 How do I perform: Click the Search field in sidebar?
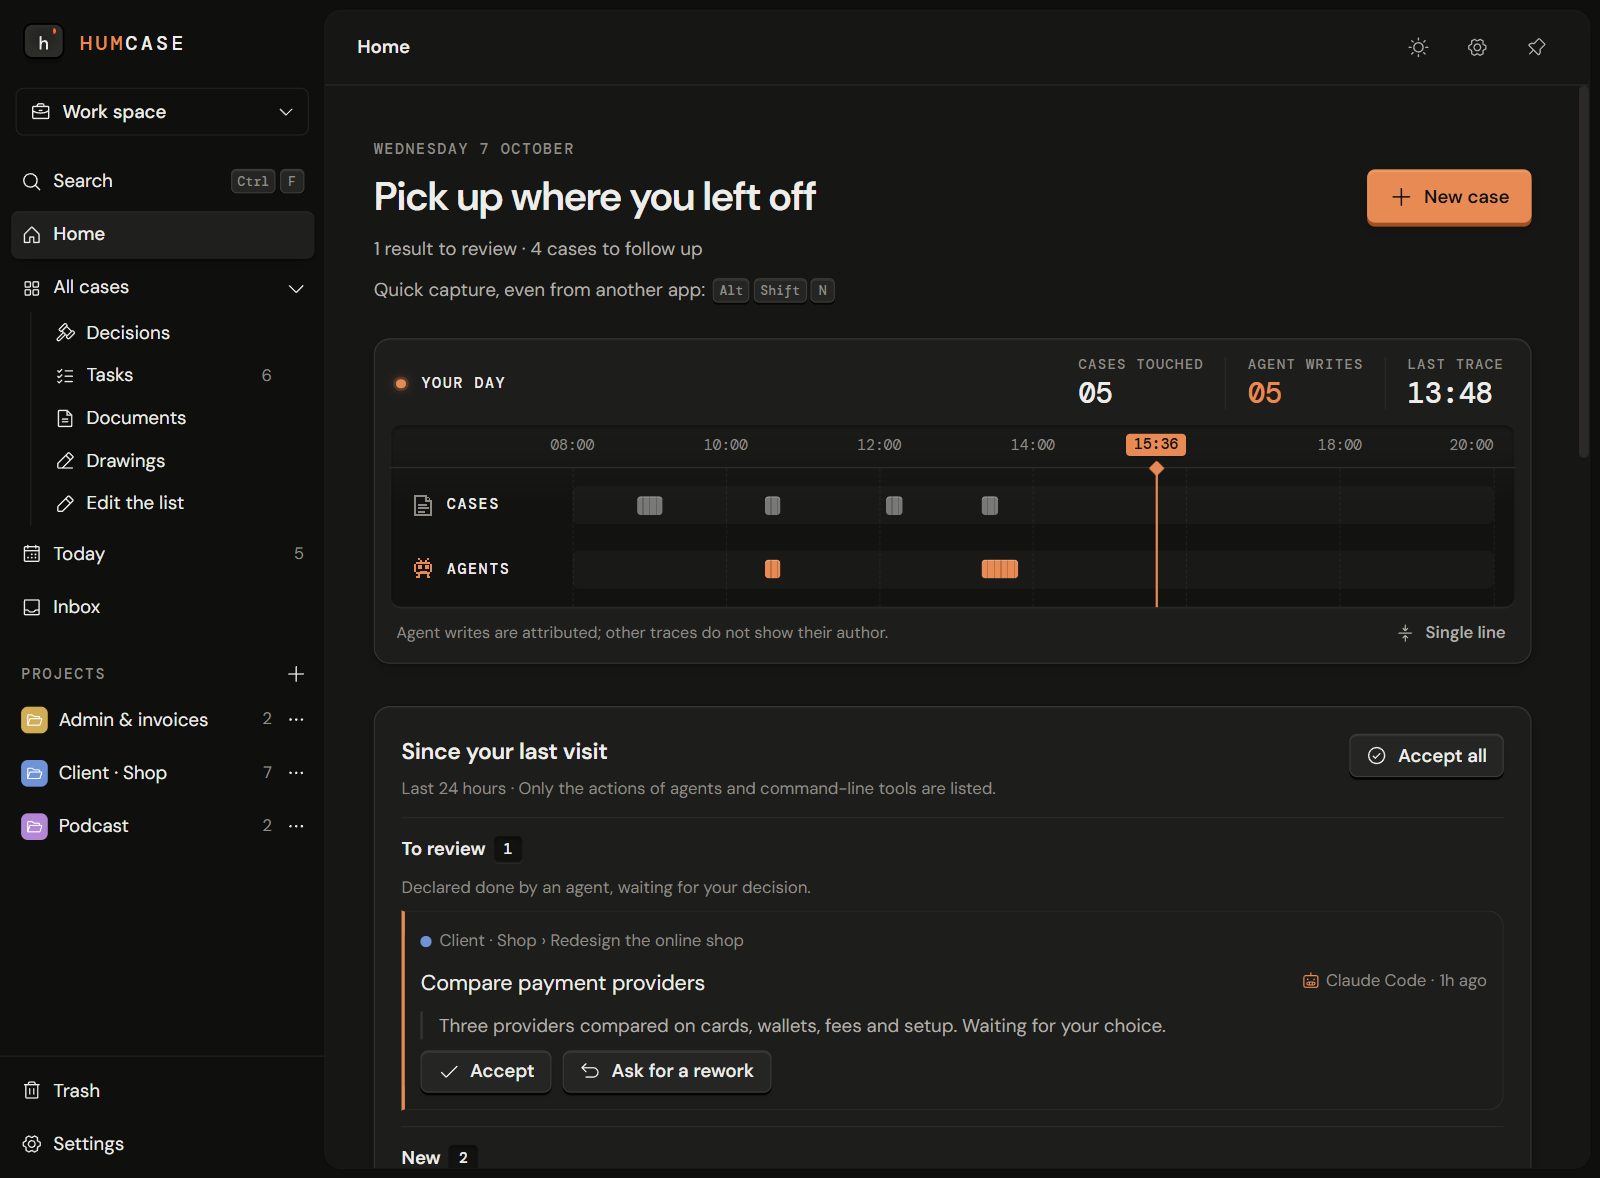pyautogui.click(x=162, y=181)
